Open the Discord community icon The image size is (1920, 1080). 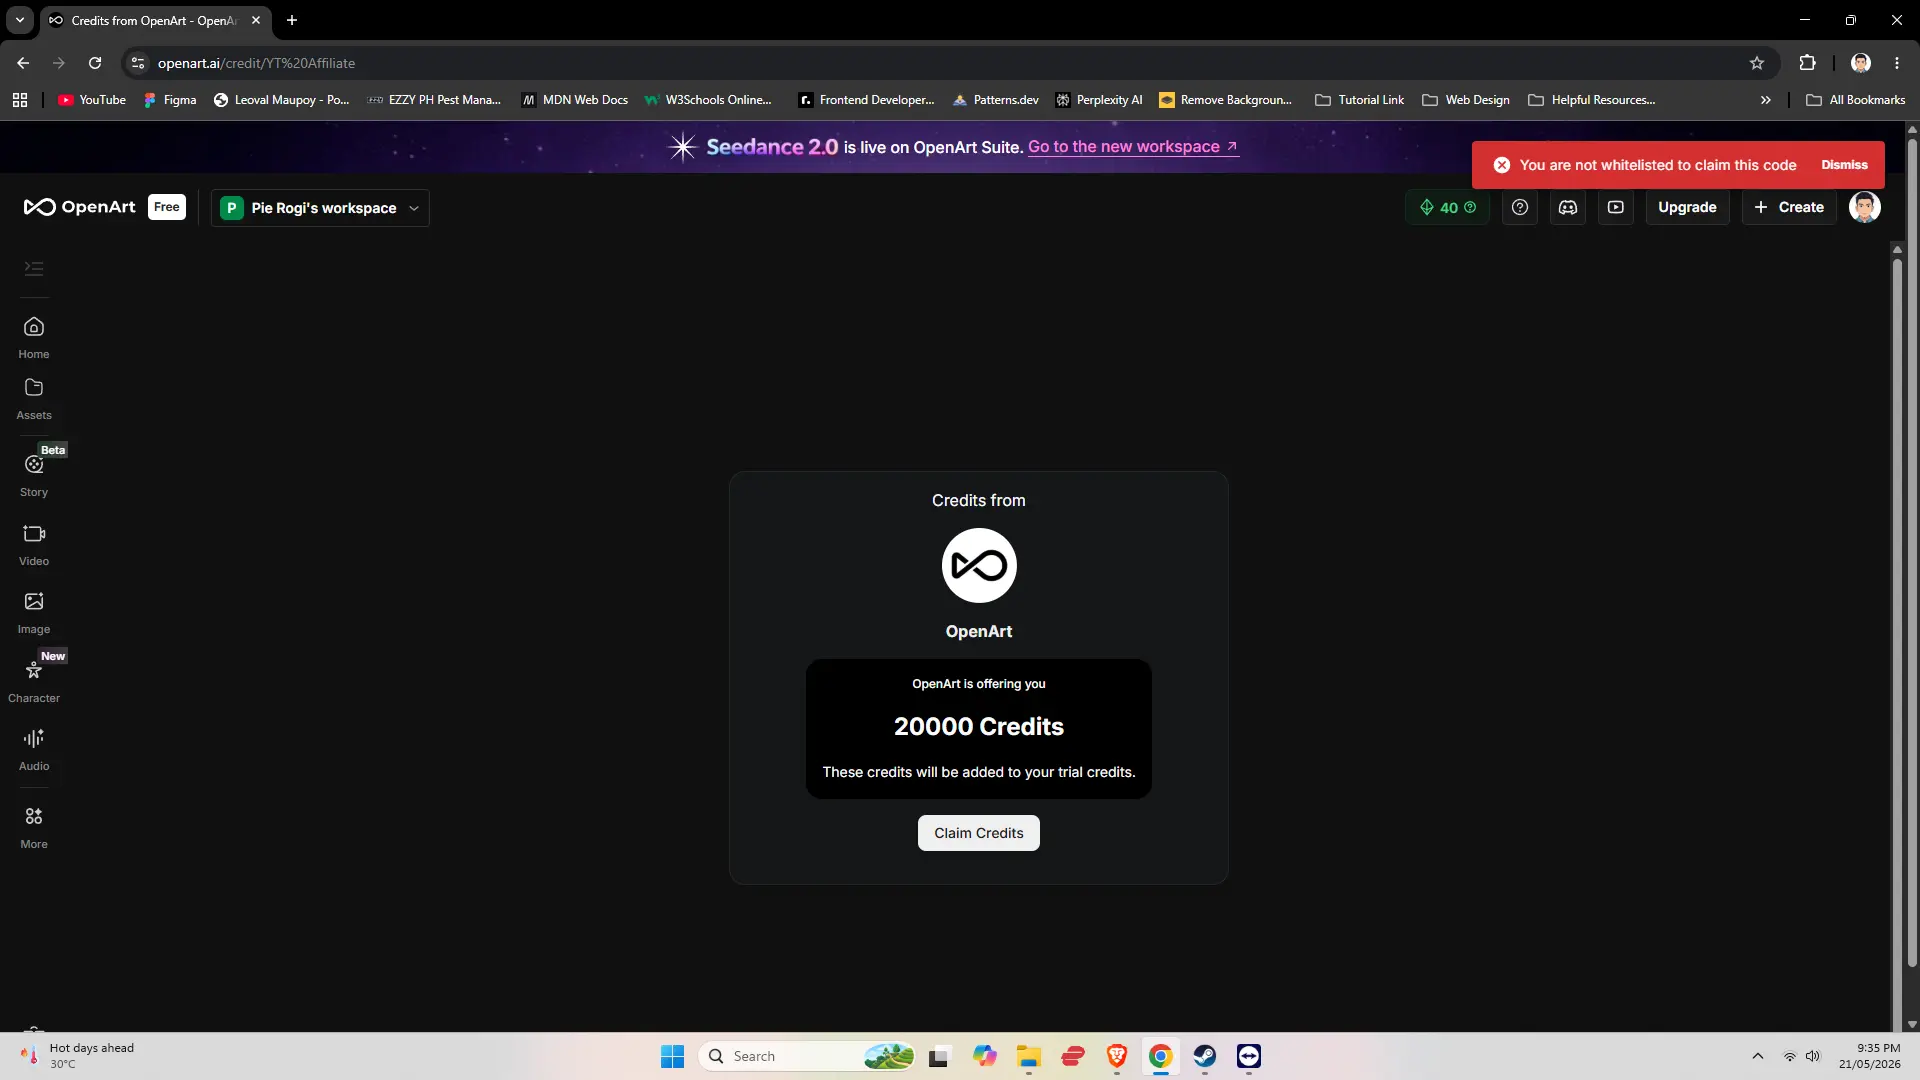[1568, 207]
